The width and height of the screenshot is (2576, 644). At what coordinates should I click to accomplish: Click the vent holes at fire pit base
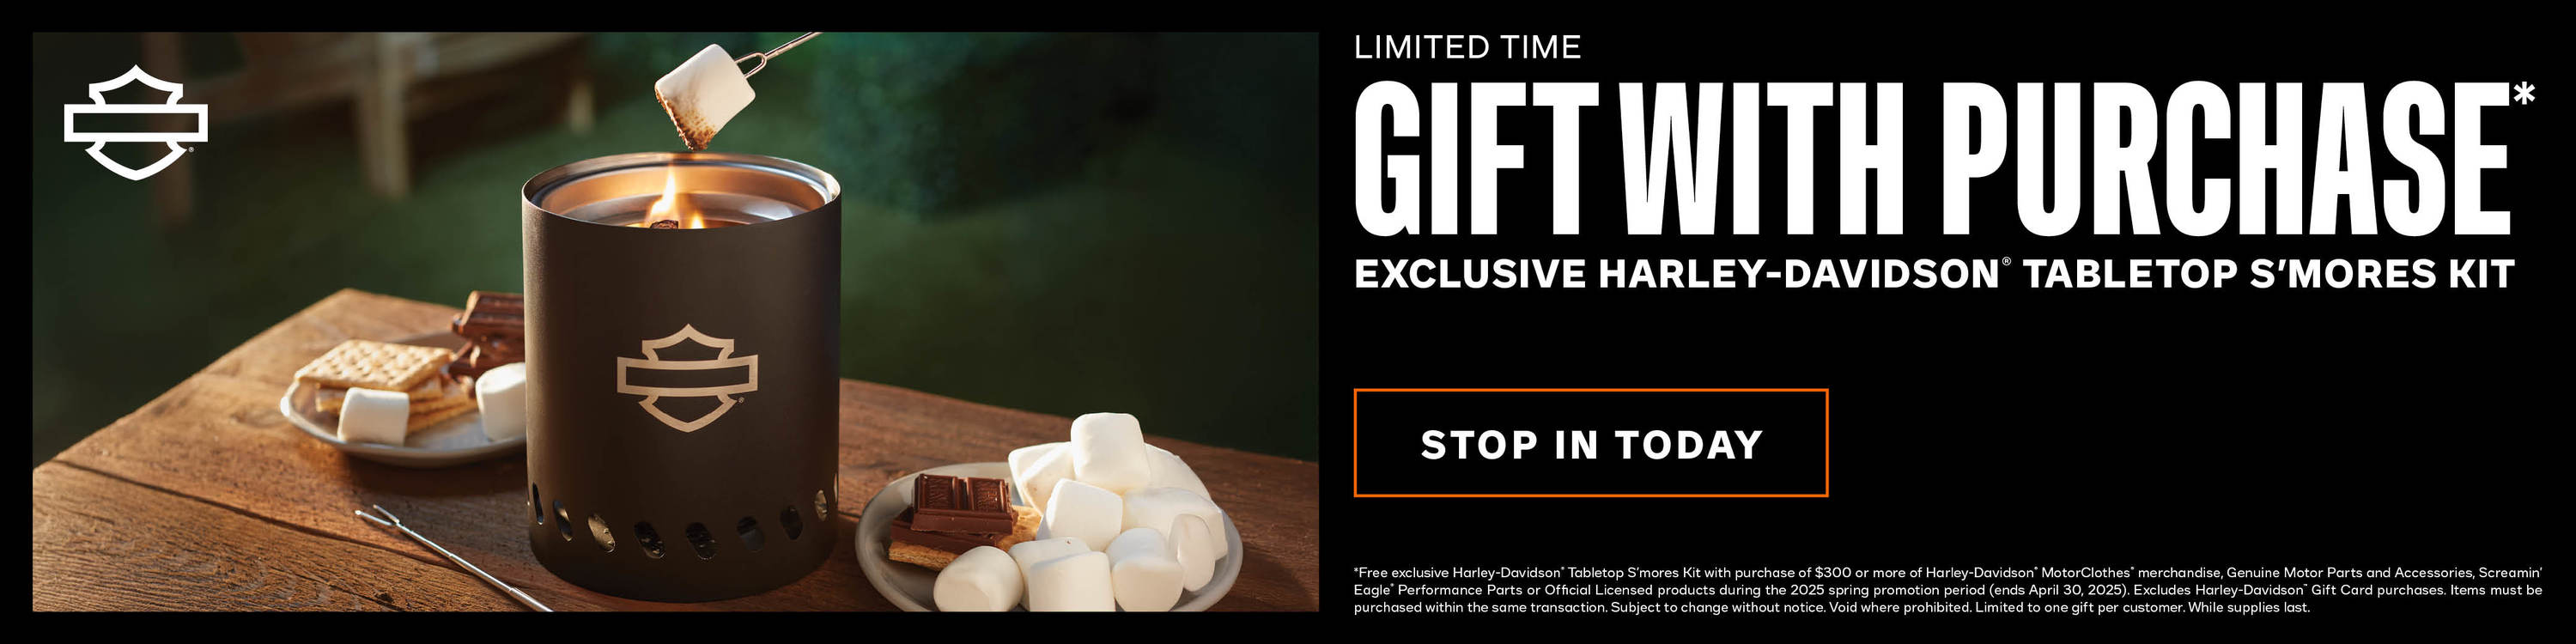680,528
